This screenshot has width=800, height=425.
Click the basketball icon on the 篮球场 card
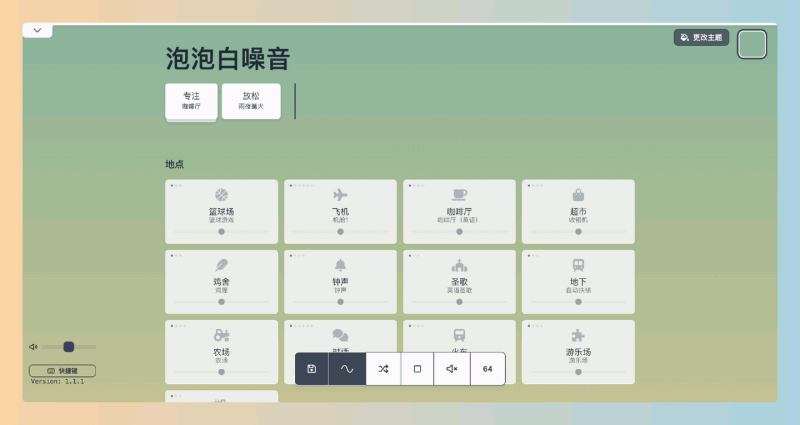[x=221, y=195]
